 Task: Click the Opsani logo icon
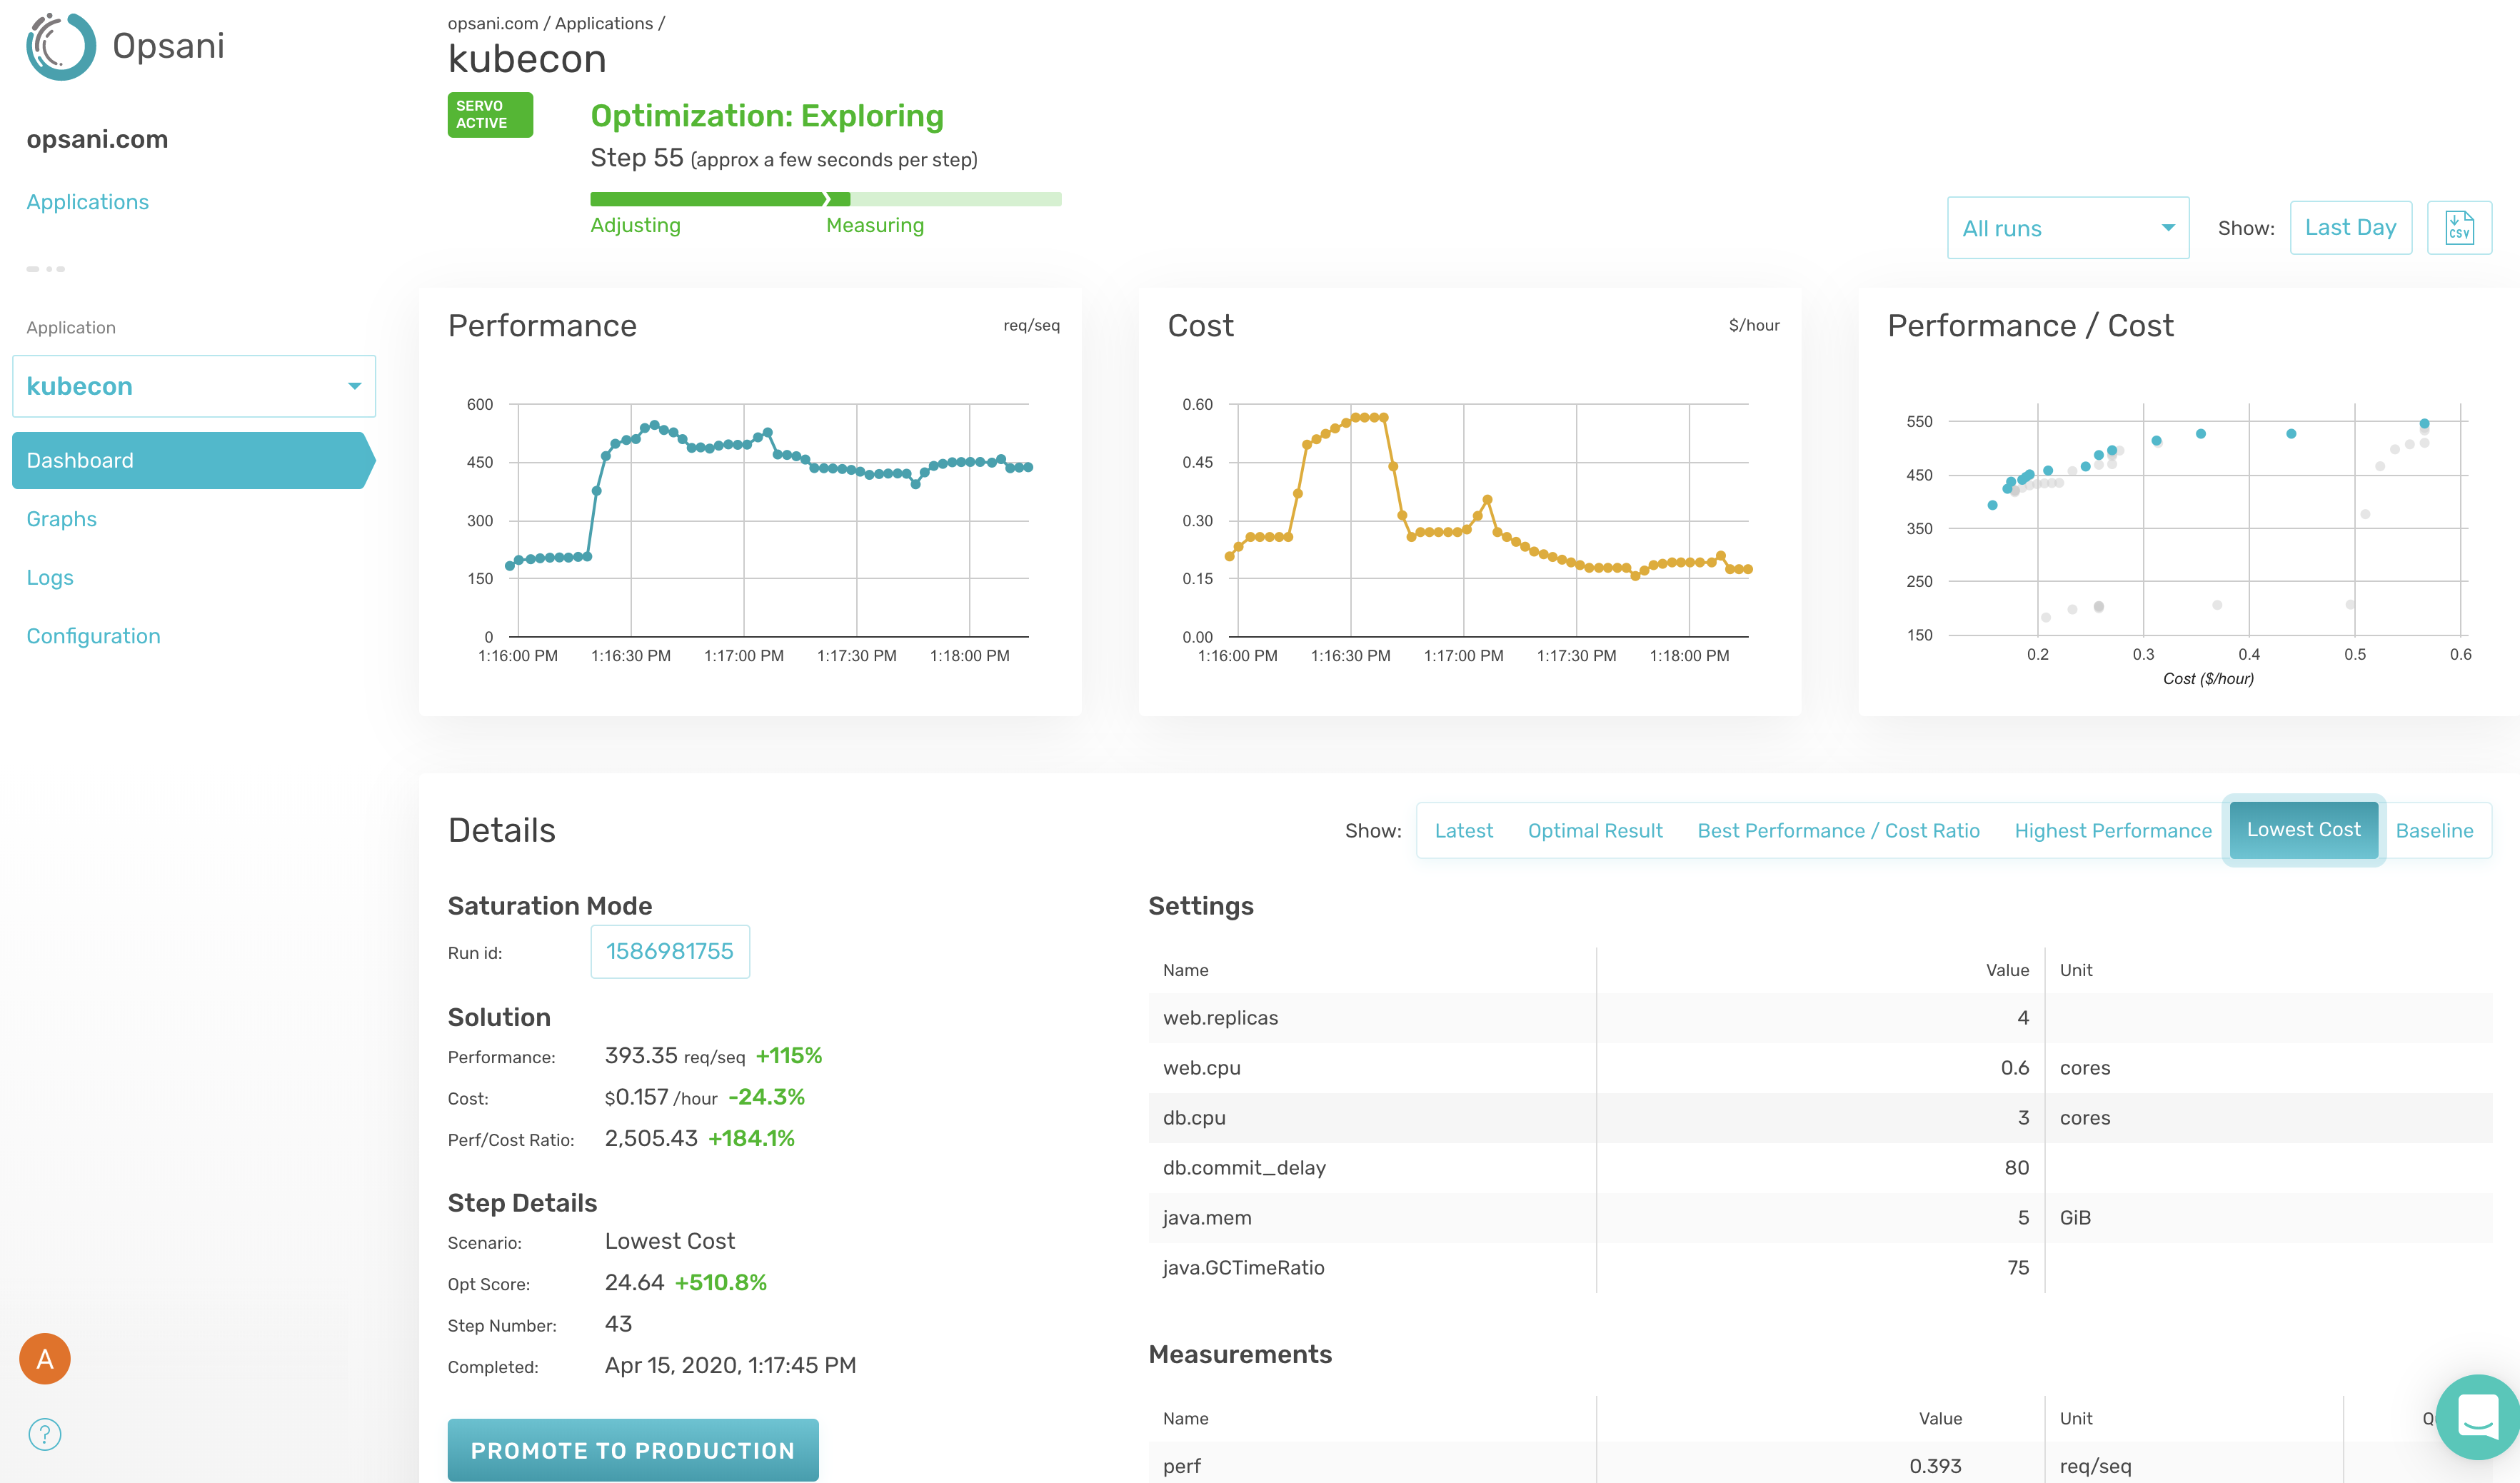coord(61,47)
